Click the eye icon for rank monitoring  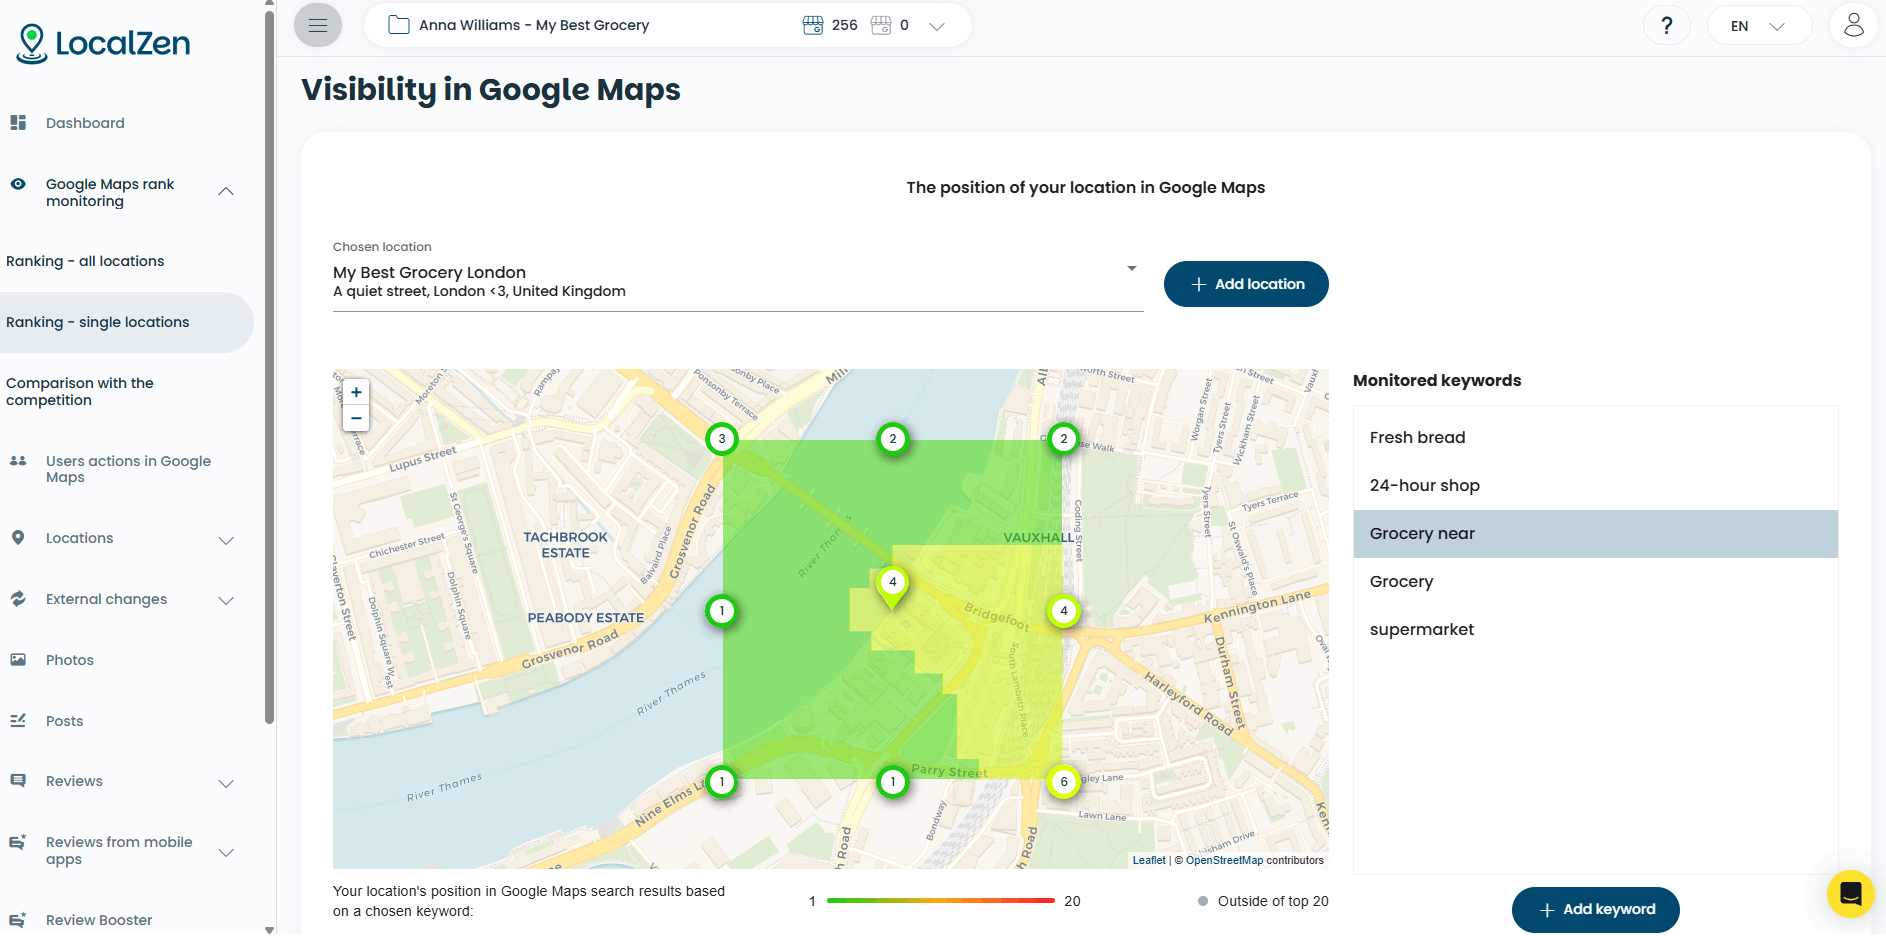click(18, 184)
